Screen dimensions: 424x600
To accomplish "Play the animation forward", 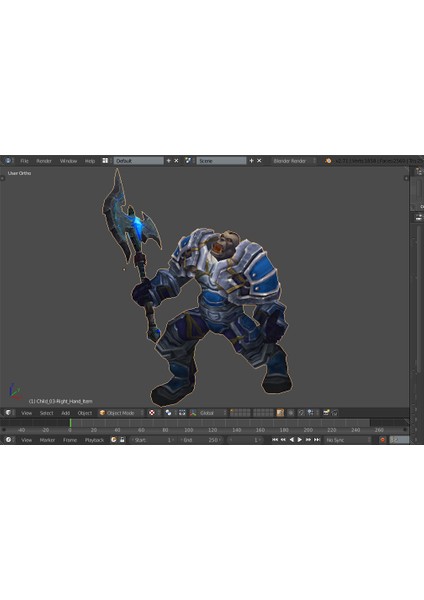I will (300, 440).
